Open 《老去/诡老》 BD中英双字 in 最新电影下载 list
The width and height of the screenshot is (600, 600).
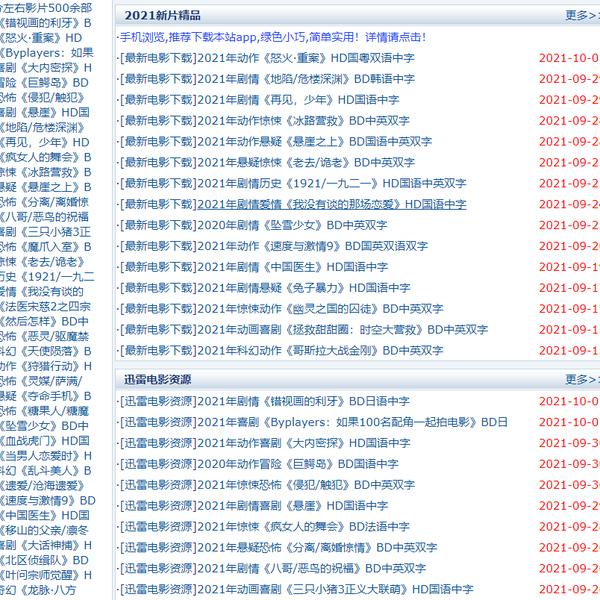306,163
